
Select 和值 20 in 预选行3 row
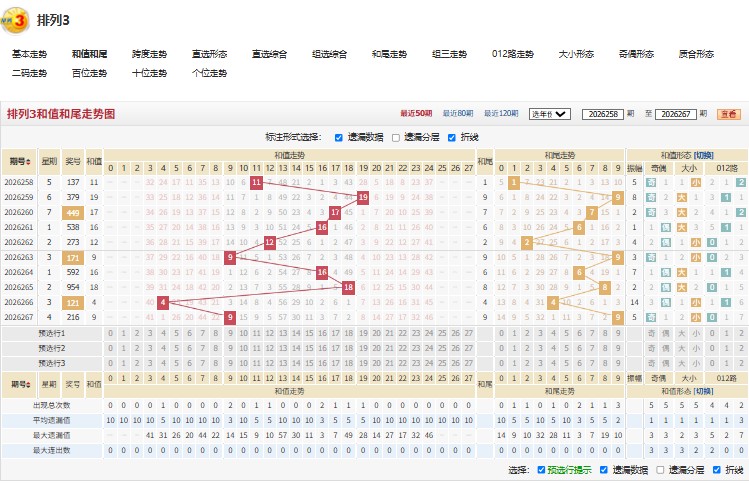point(376,364)
